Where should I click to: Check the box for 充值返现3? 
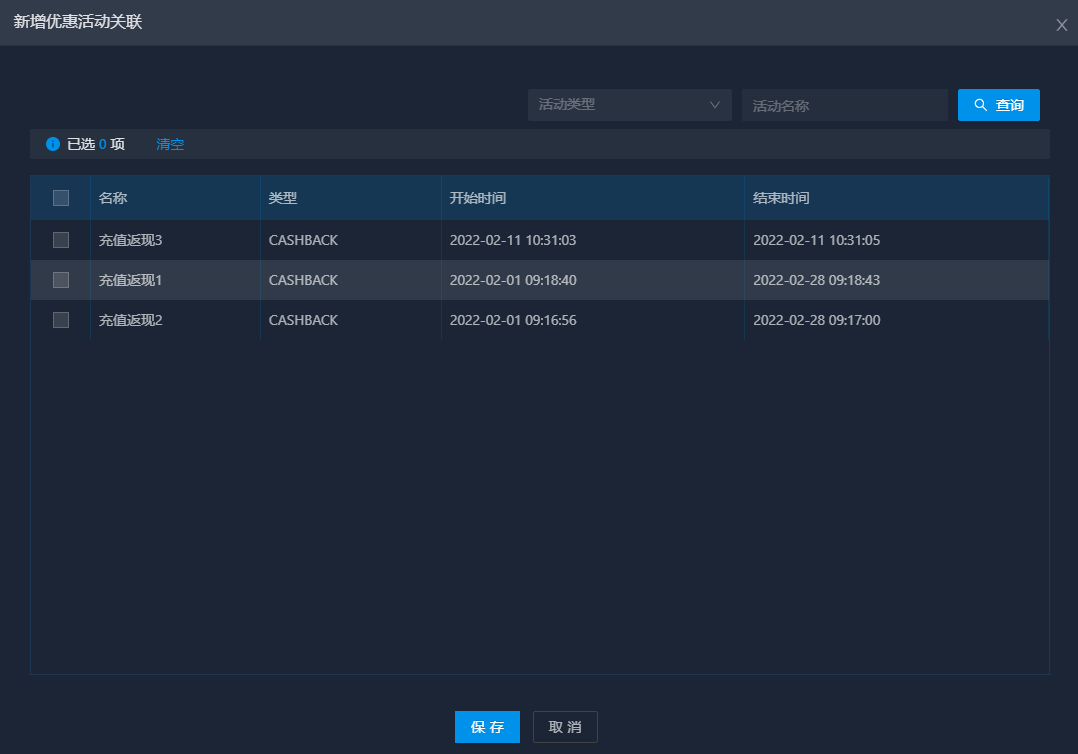click(61, 240)
